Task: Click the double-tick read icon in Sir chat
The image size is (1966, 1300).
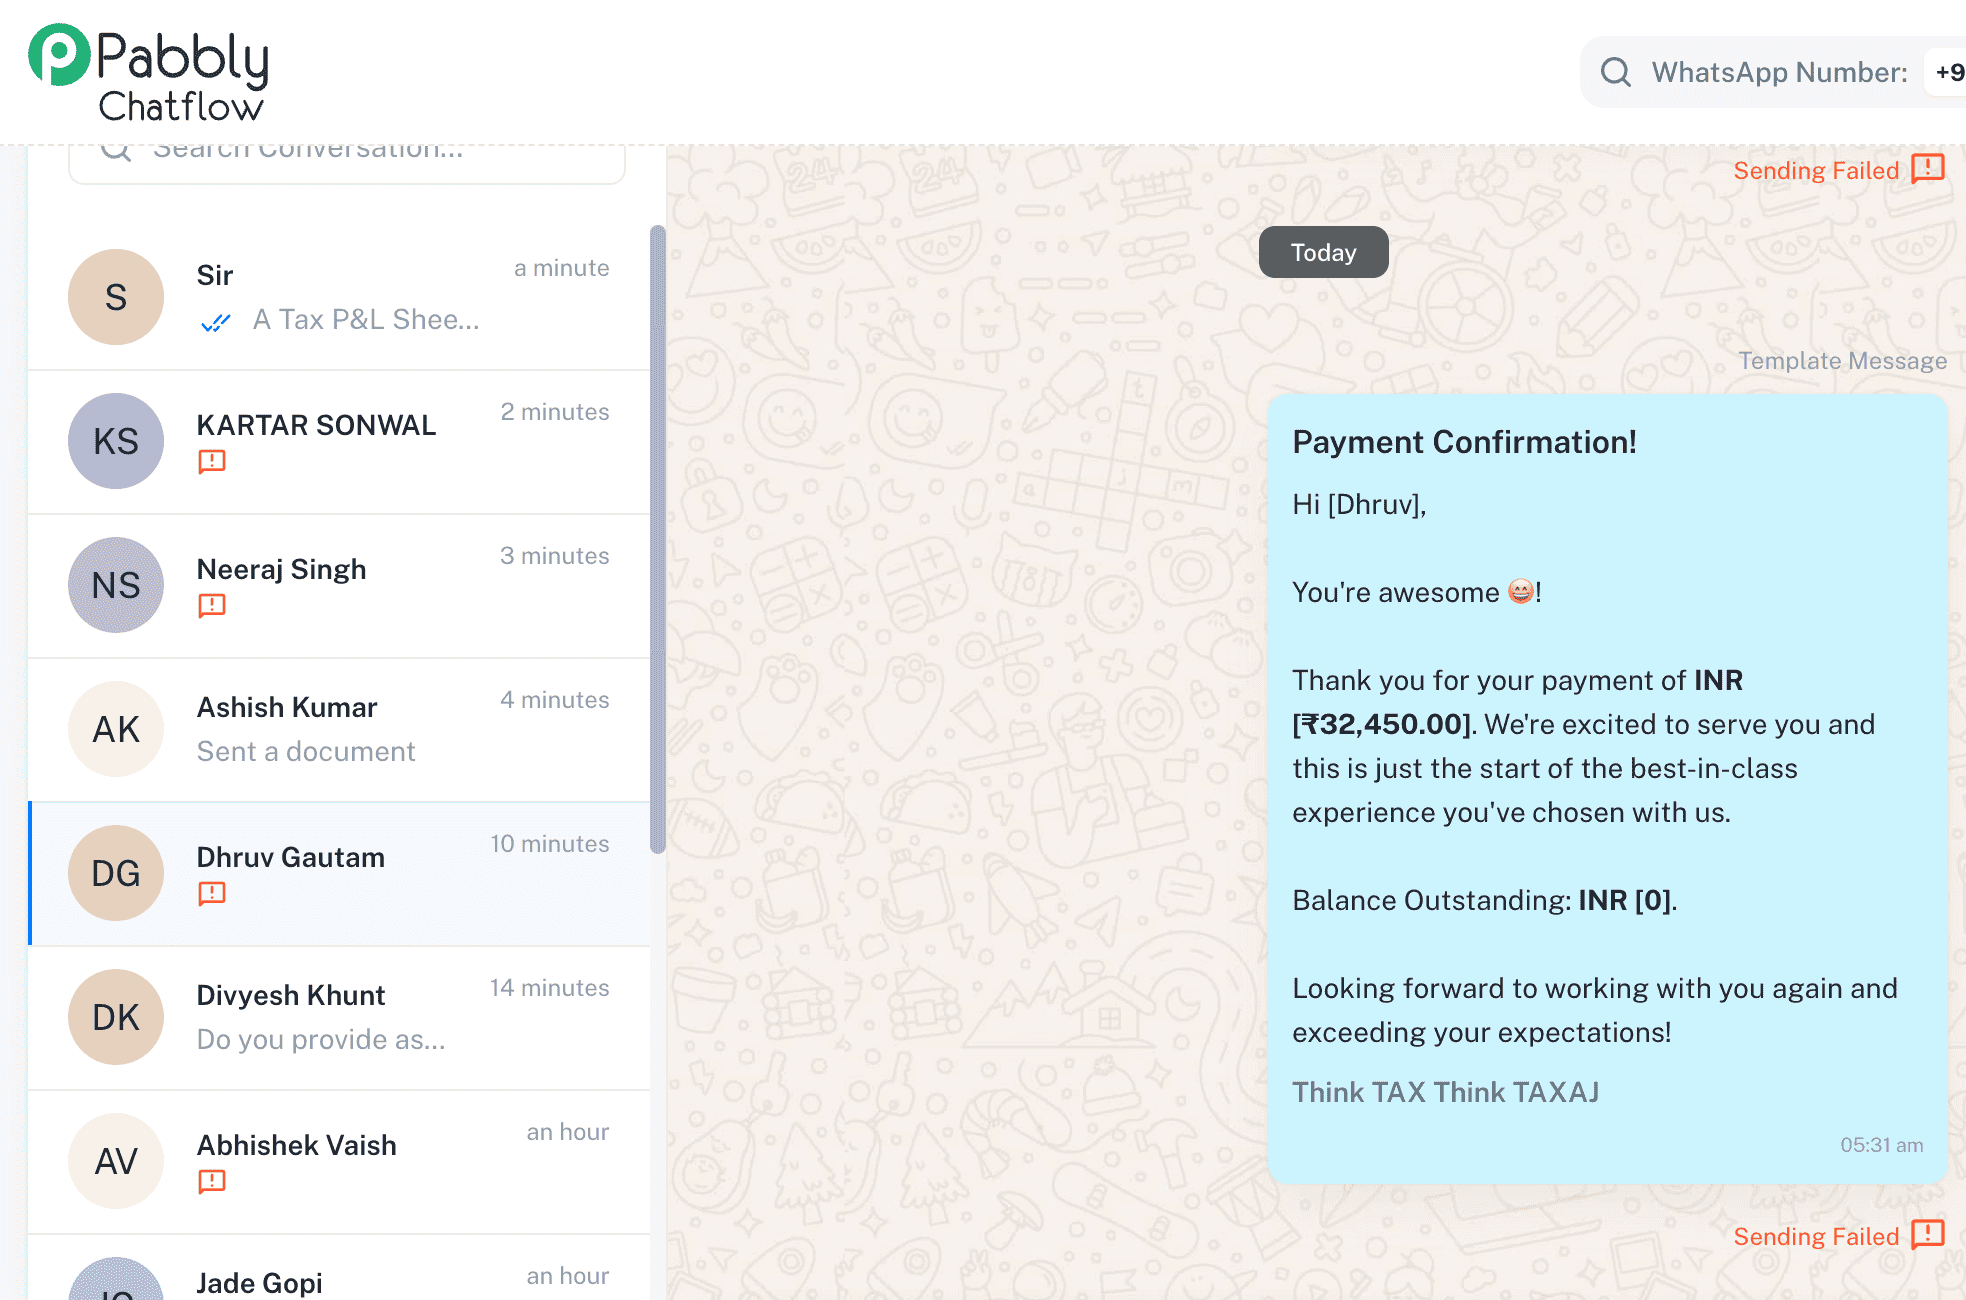Action: pos(216,322)
